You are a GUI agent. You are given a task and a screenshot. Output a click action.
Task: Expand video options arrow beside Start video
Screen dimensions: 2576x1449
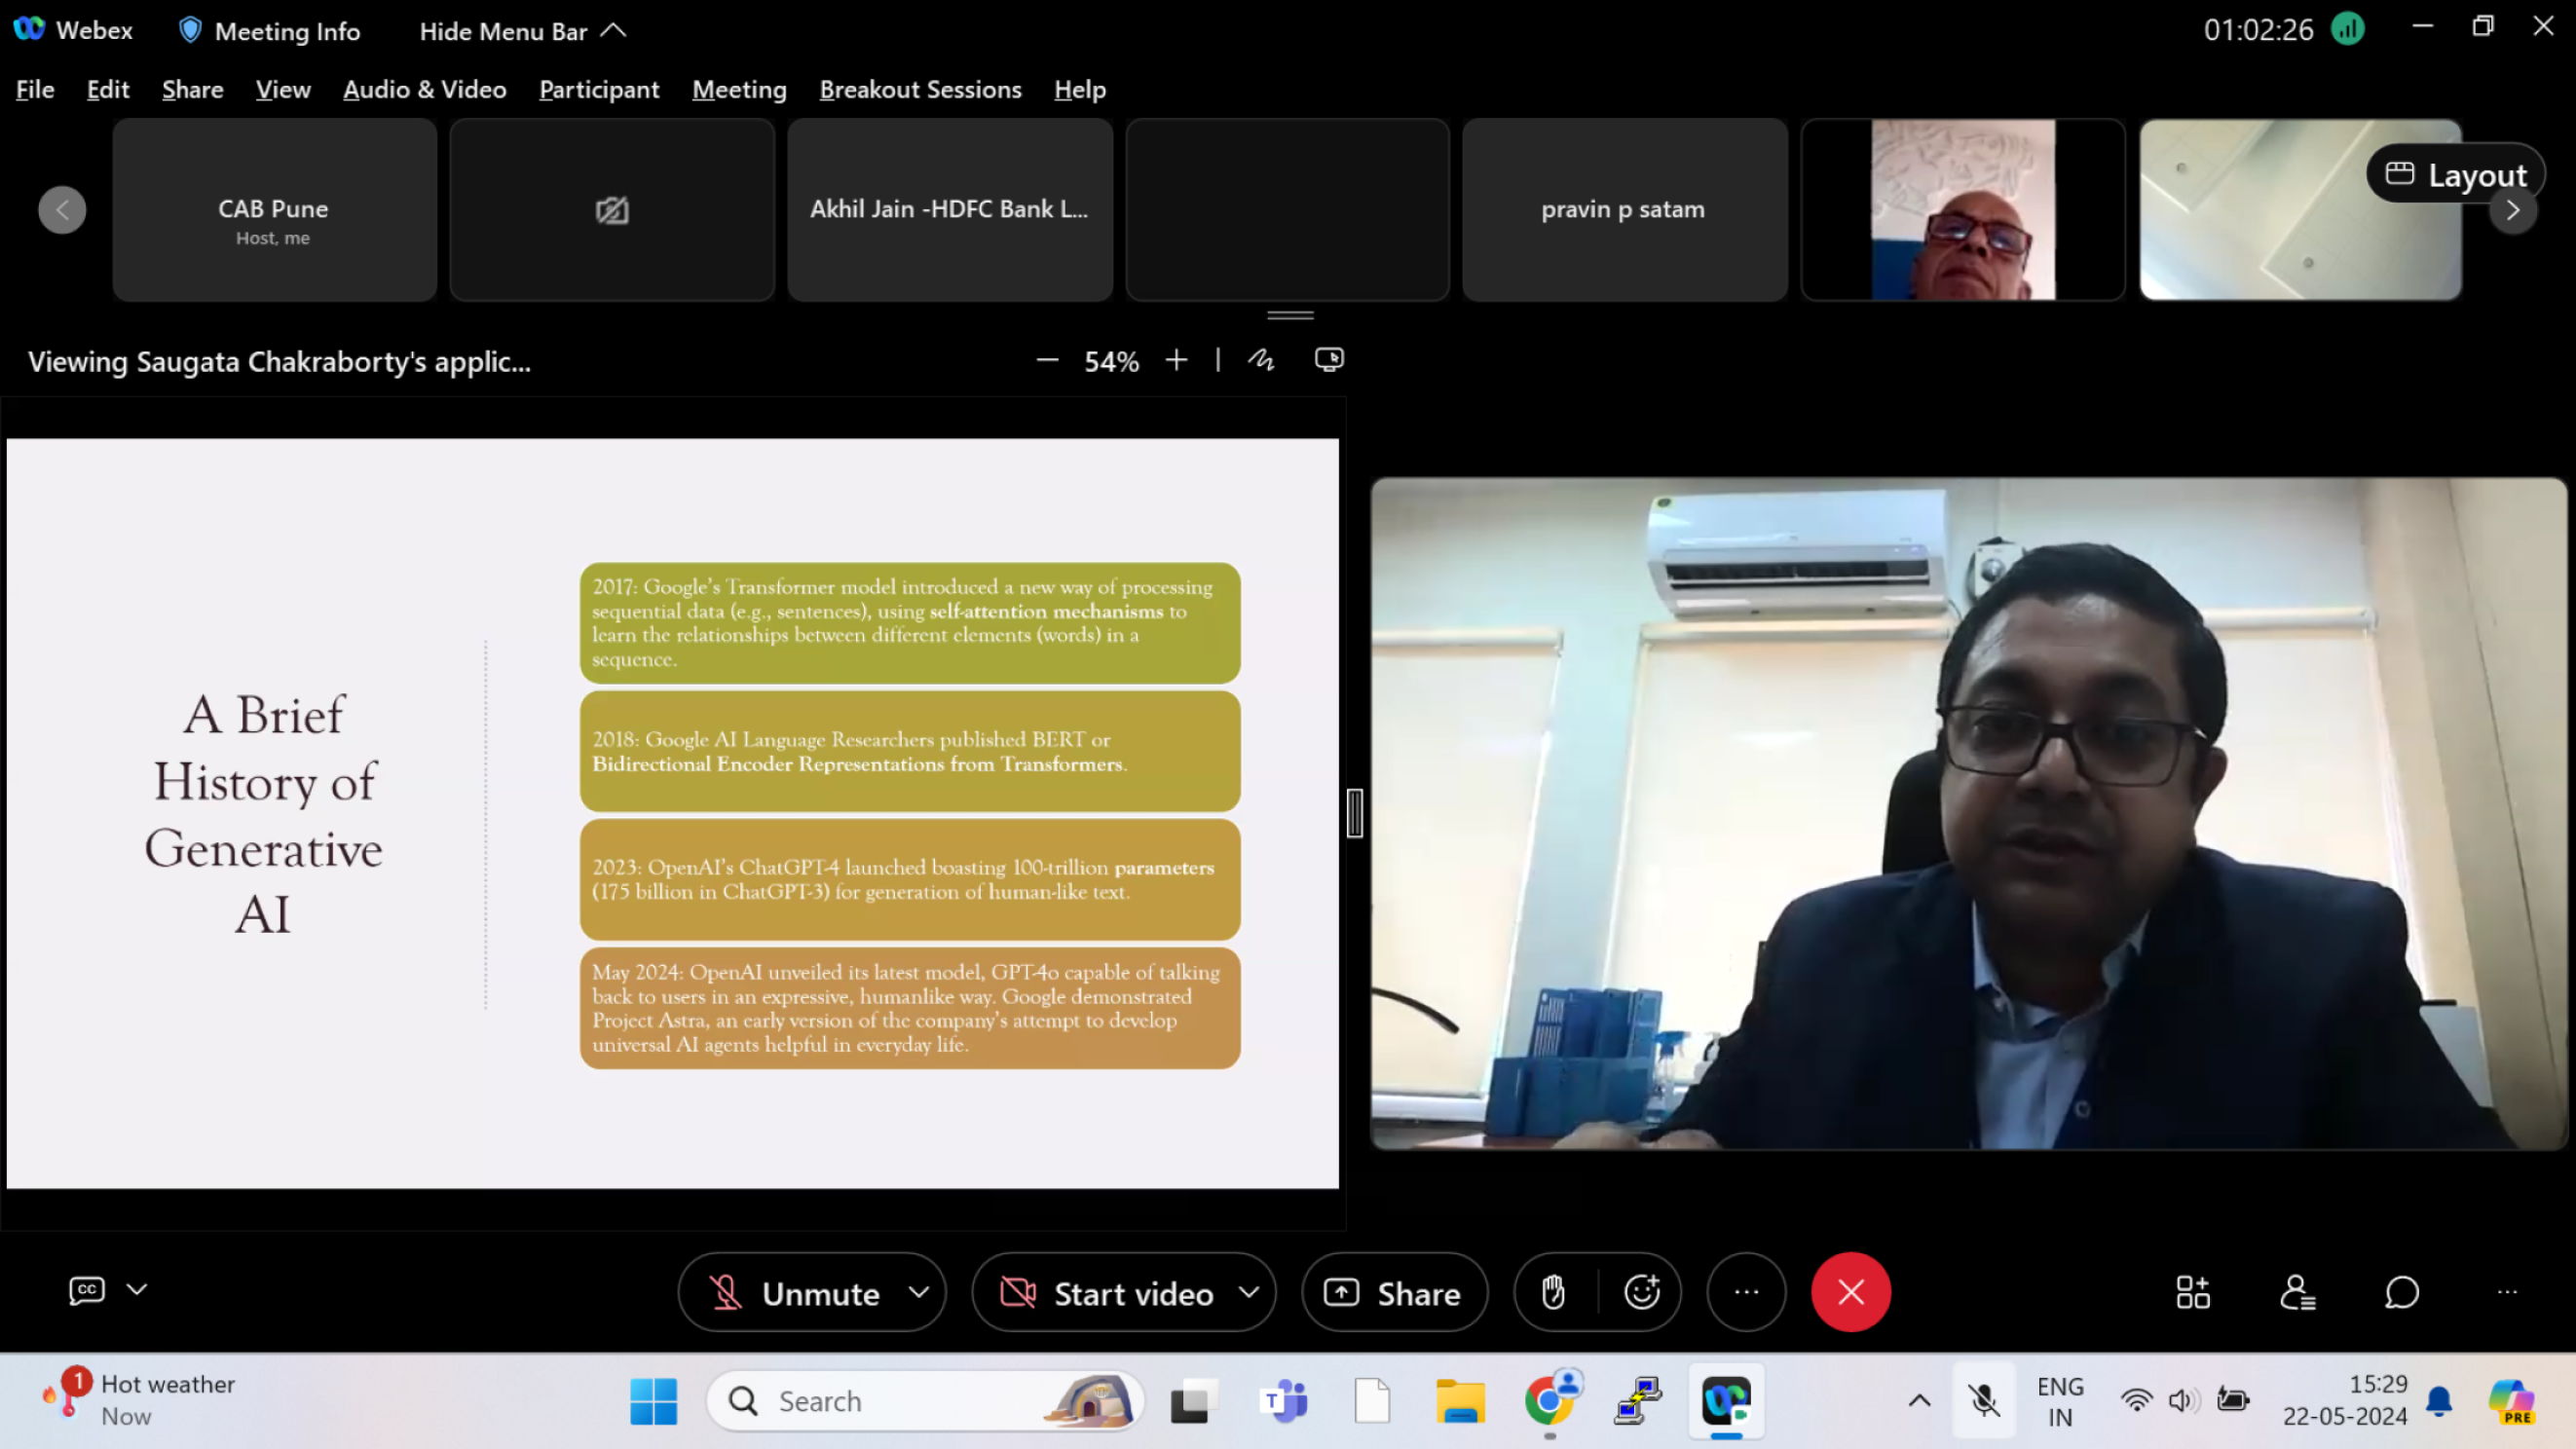click(1248, 1292)
